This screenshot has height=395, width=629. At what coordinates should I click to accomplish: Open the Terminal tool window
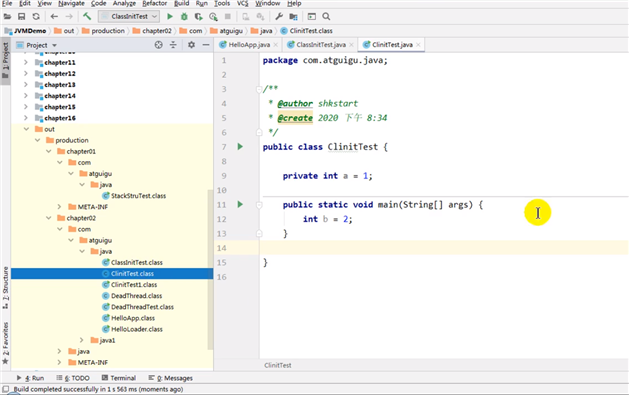coord(119,378)
